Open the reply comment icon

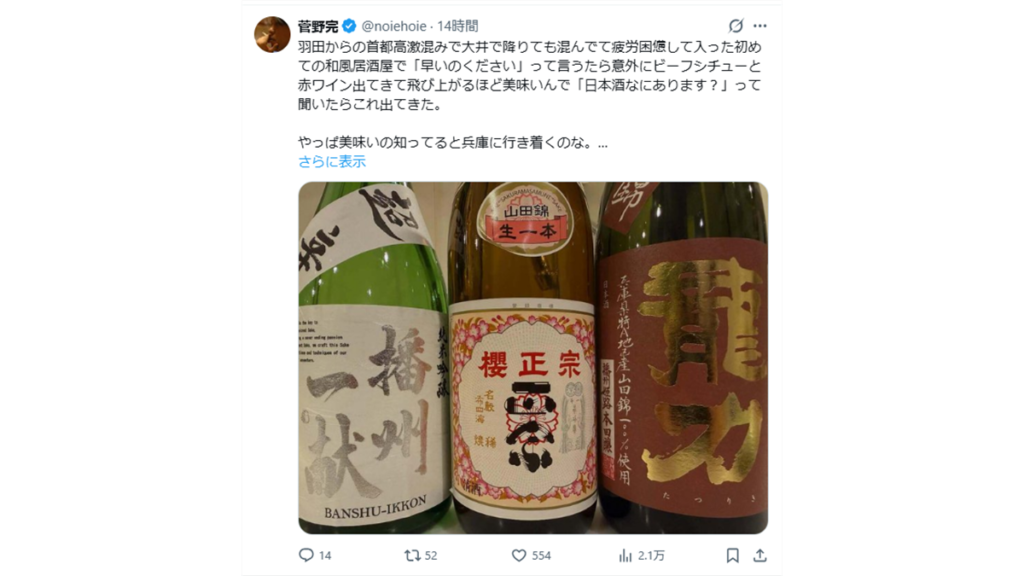coord(306,555)
